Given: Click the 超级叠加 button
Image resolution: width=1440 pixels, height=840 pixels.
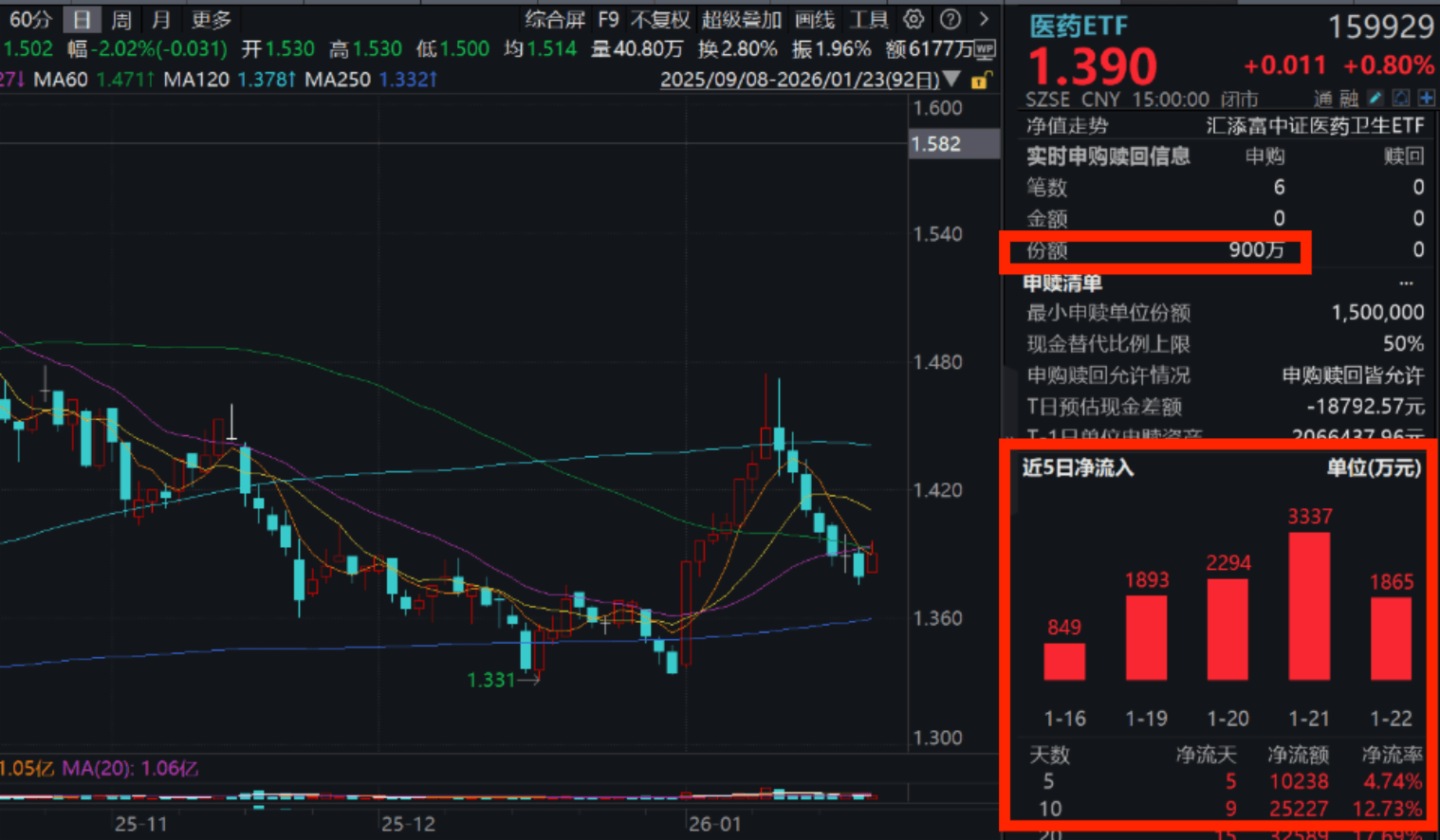Looking at the screenshot, I should point(741,19).
